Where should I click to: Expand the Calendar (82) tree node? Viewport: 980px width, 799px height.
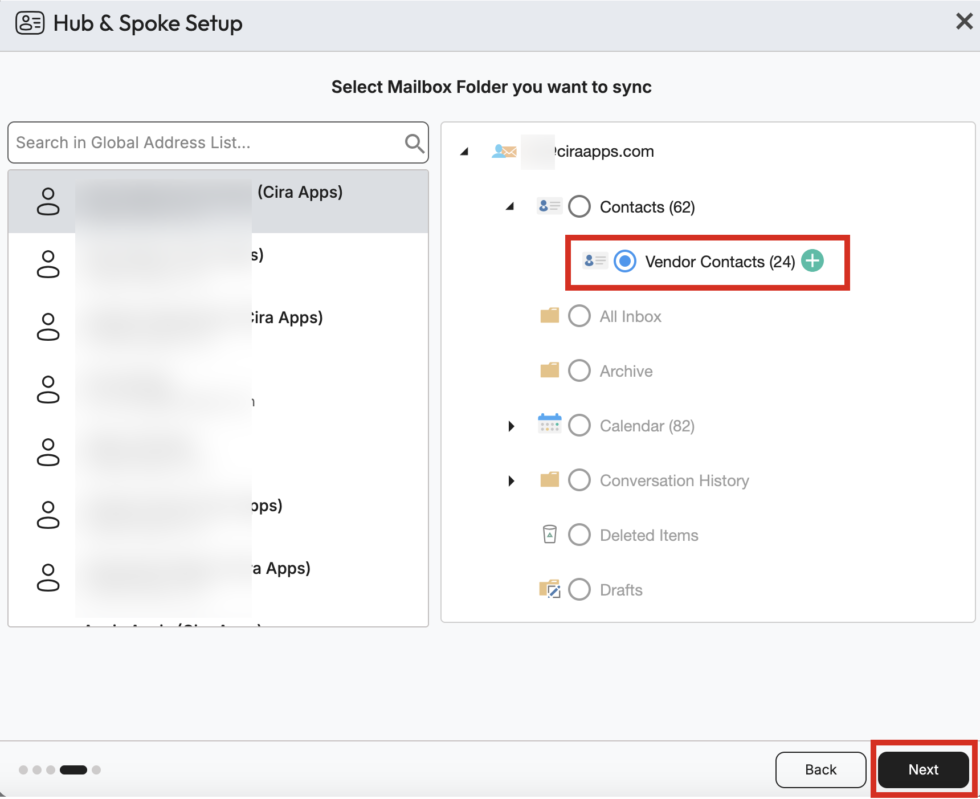(x=511, y=425)
